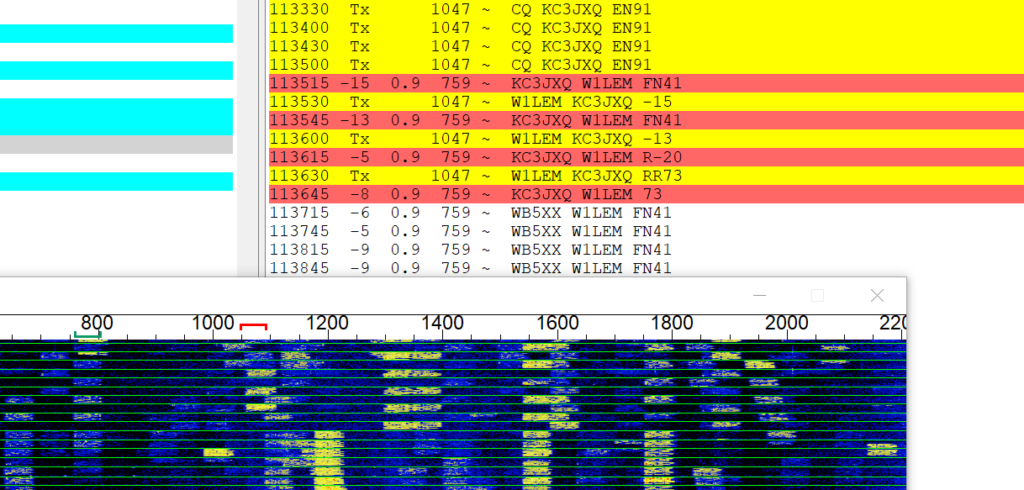The width and height of the screenshot is (1024, 490).
Task: Close the waterfall window
Action: [877, 295]
